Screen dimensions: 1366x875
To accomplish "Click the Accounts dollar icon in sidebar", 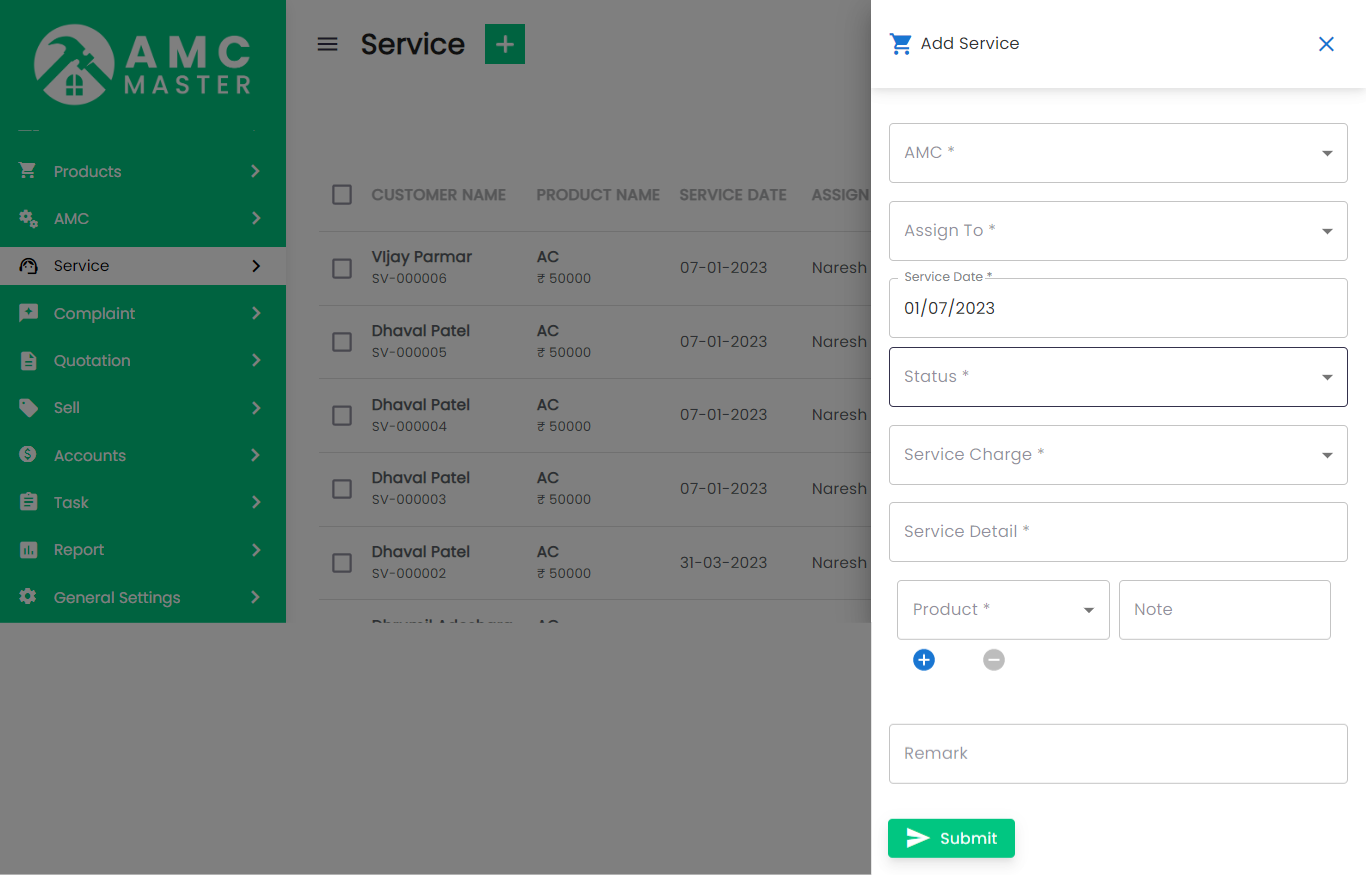I will coord(28,455).
